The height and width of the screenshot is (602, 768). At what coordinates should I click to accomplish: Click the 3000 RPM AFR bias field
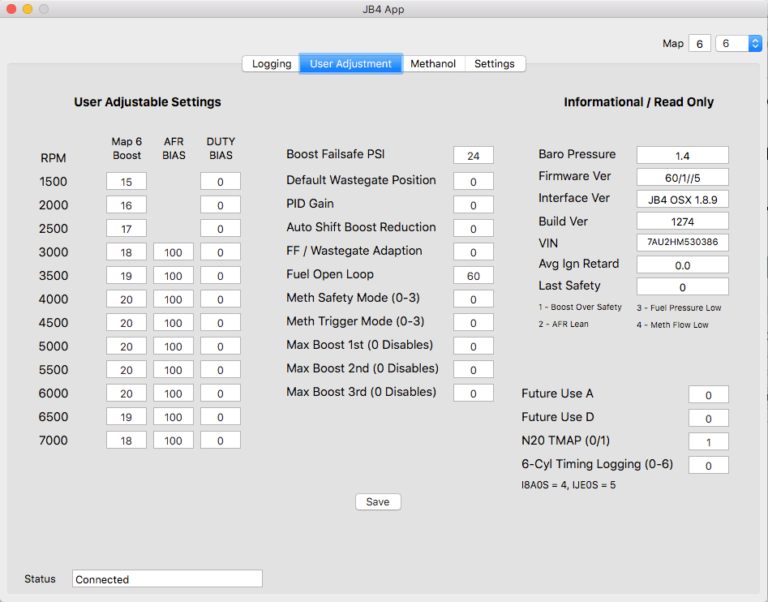[x=173, y=252]
